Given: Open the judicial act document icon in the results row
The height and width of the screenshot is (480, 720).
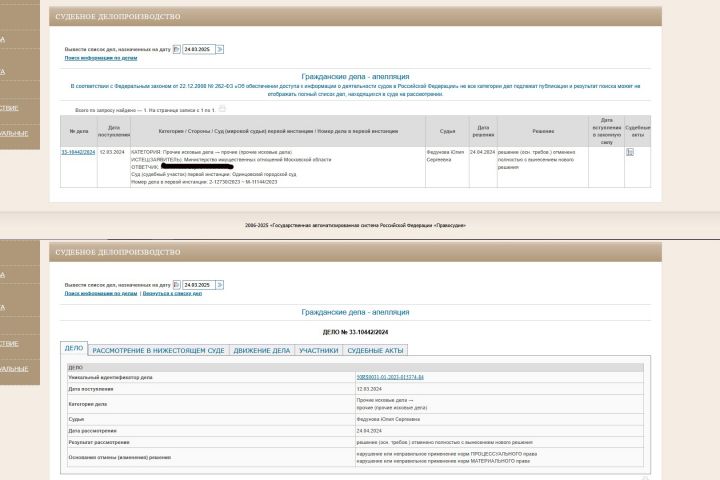Looking at the screenshot, I should pos(630,152).
